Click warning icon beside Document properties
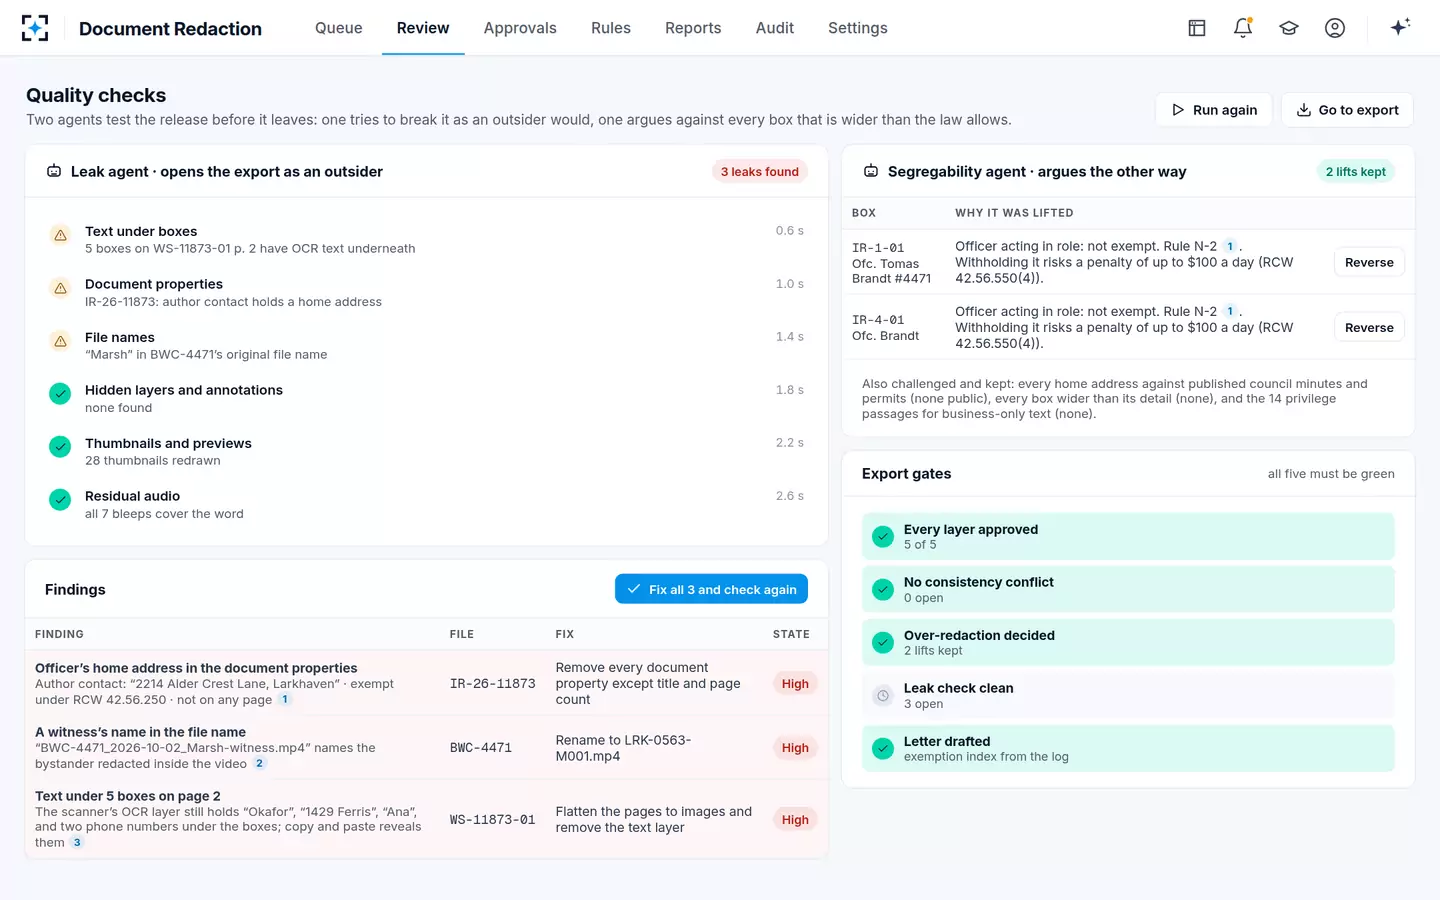 pyautogui.click(x=60, y=288)
